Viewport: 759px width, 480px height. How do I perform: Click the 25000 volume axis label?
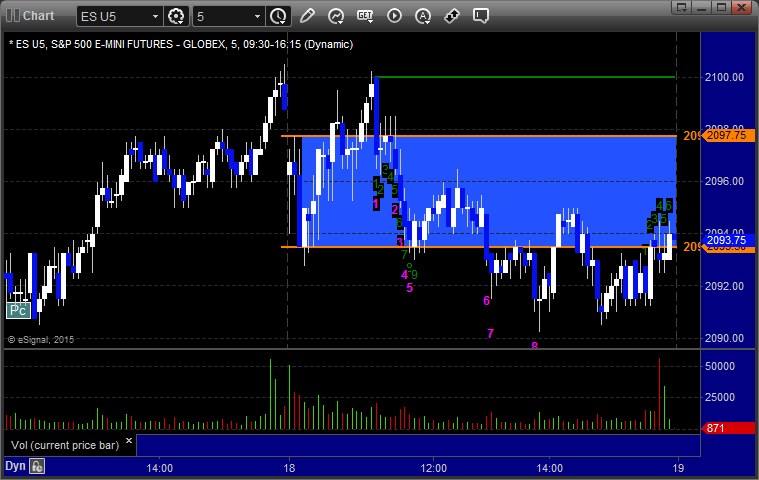click(x=720, y=397)
